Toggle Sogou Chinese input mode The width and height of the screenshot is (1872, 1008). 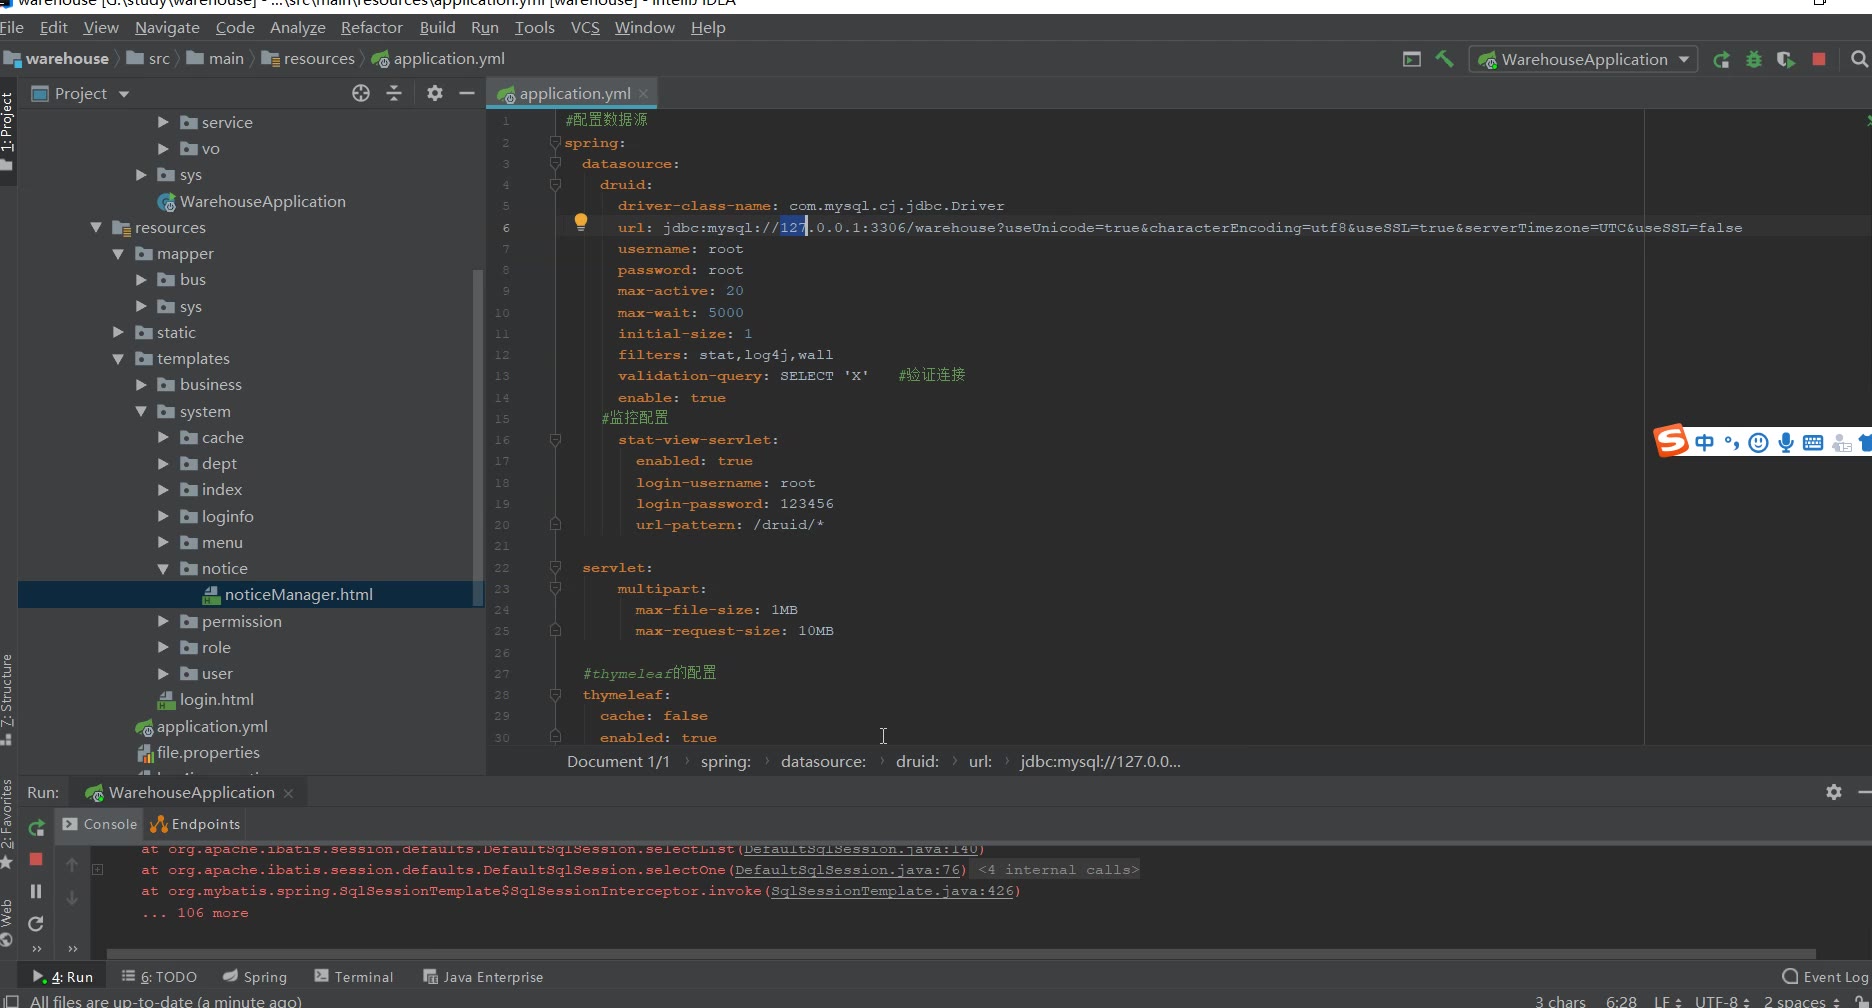(1704, 443)
